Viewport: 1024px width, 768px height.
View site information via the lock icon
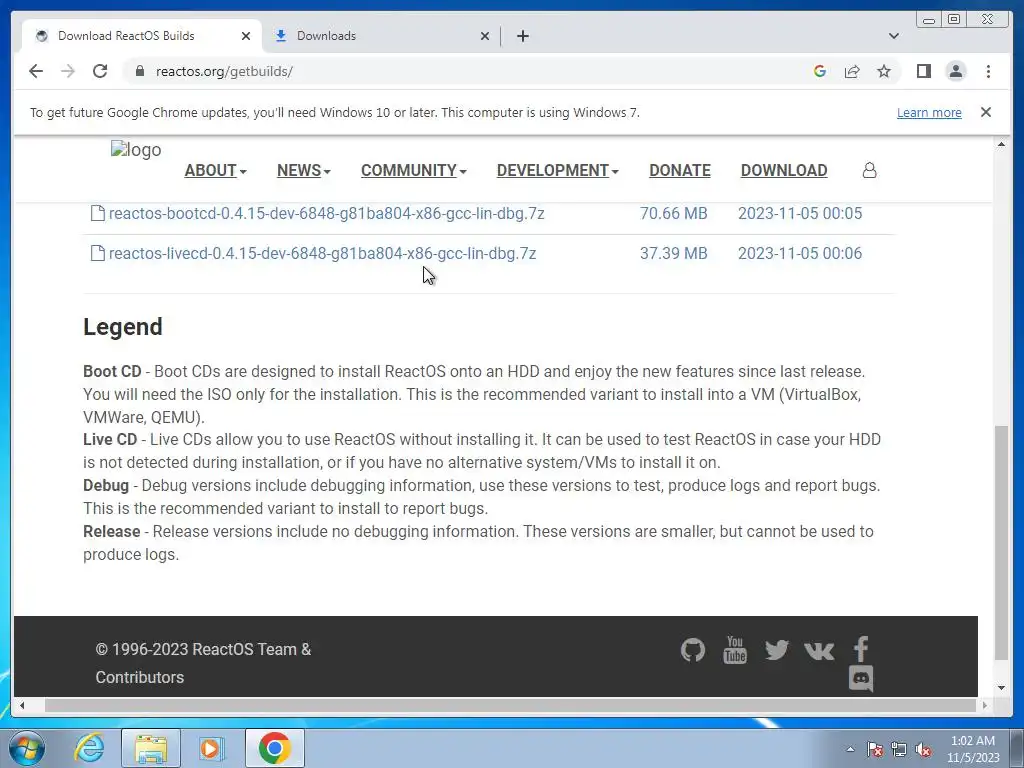coord(140,71)
